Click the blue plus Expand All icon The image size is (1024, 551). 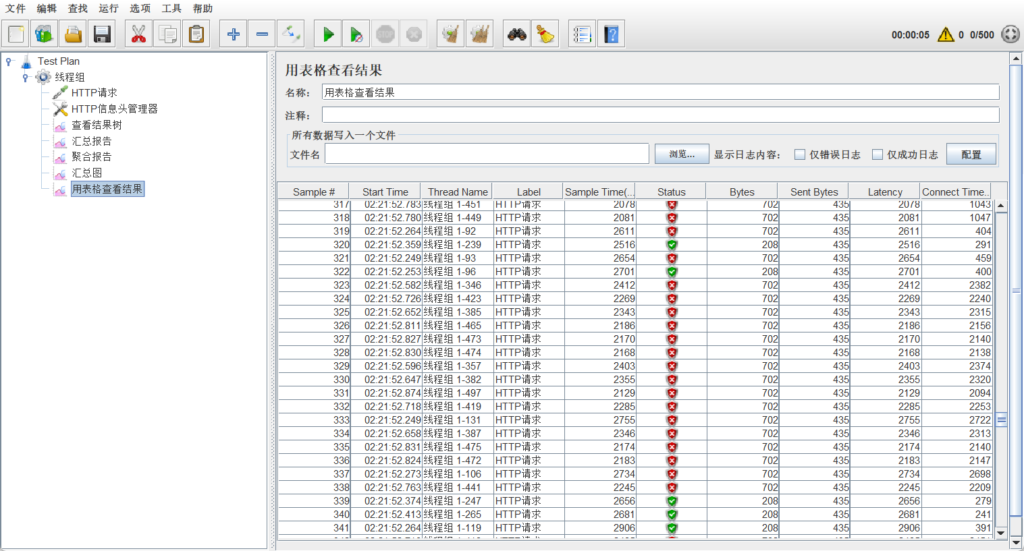click(233, 34)
